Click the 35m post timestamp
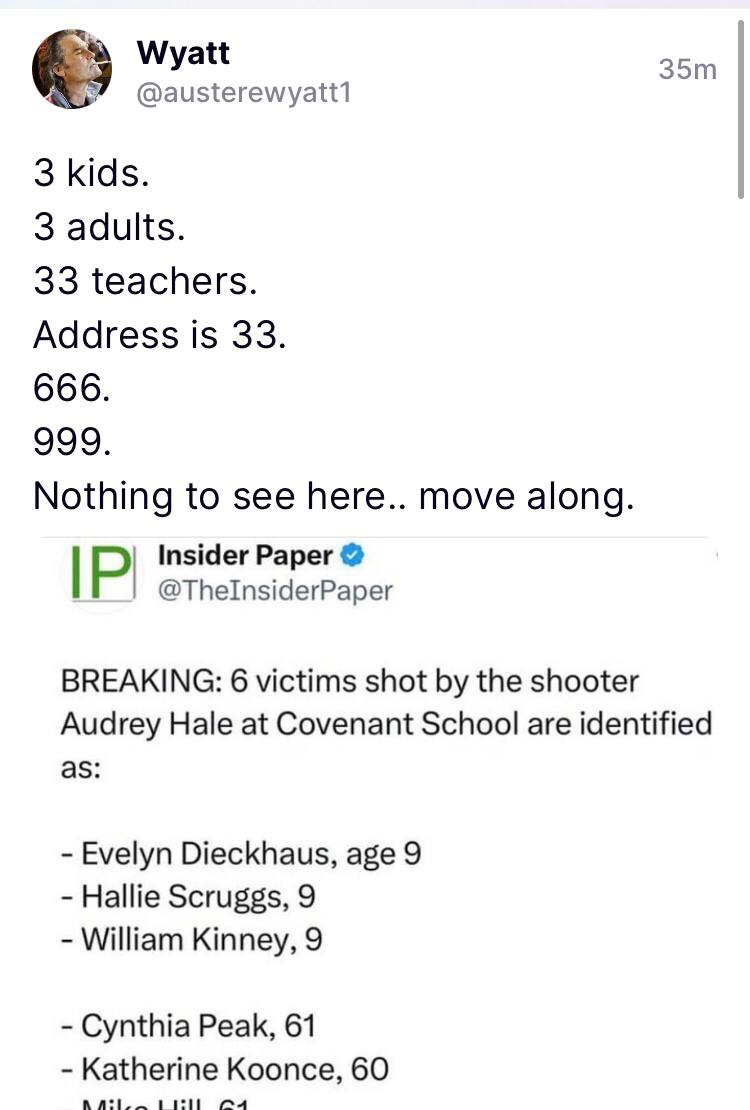The width and height of the screenshot is (750, 1110). pyautogui.click(x=688, y=69)
